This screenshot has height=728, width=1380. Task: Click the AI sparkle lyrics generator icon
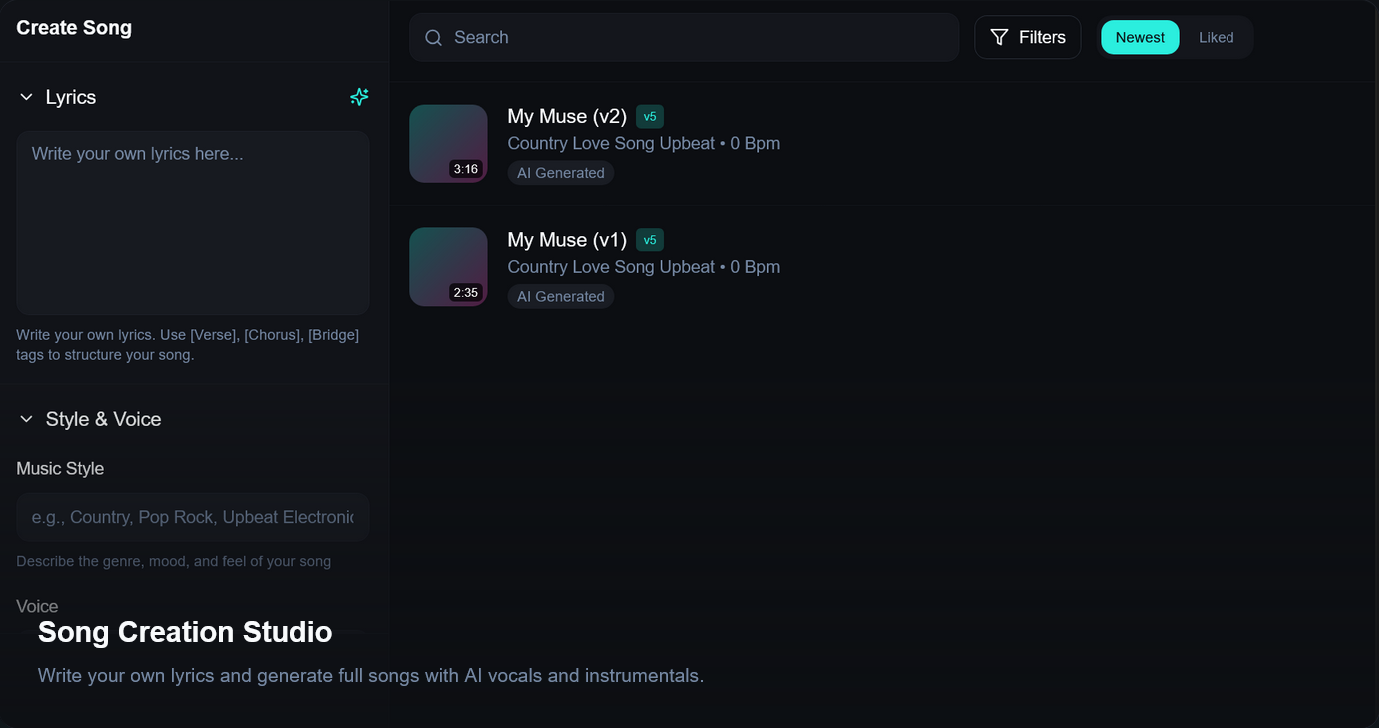(x=359, y=97)
